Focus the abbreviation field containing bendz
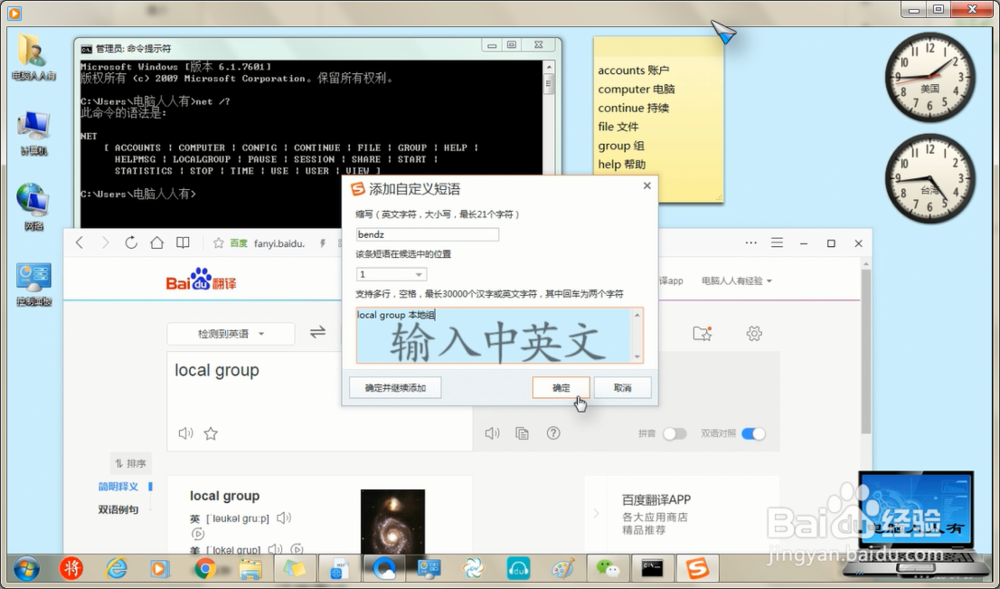The image size is (1000, 589). pyautogui.click(x=427, y=235)
